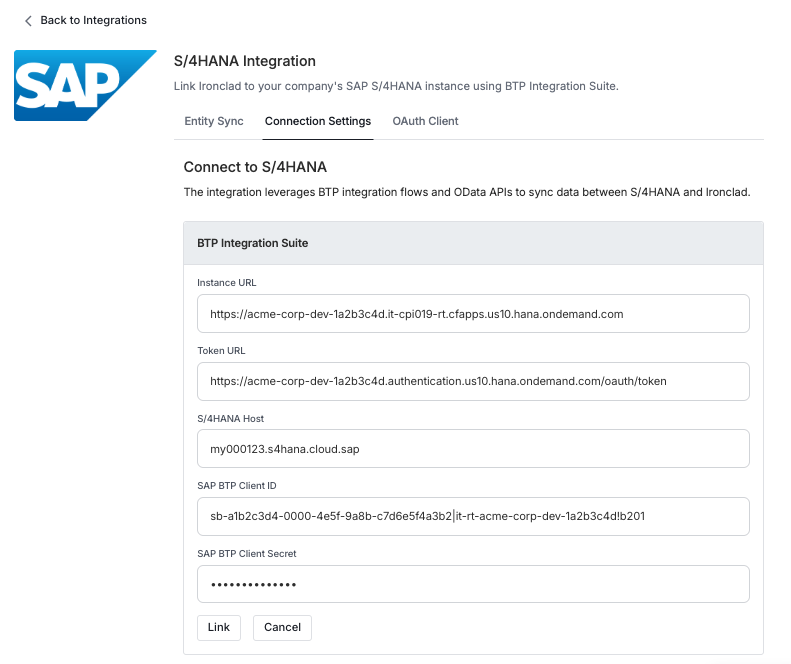Switch to the Entity Sync tab

[214, 121]
